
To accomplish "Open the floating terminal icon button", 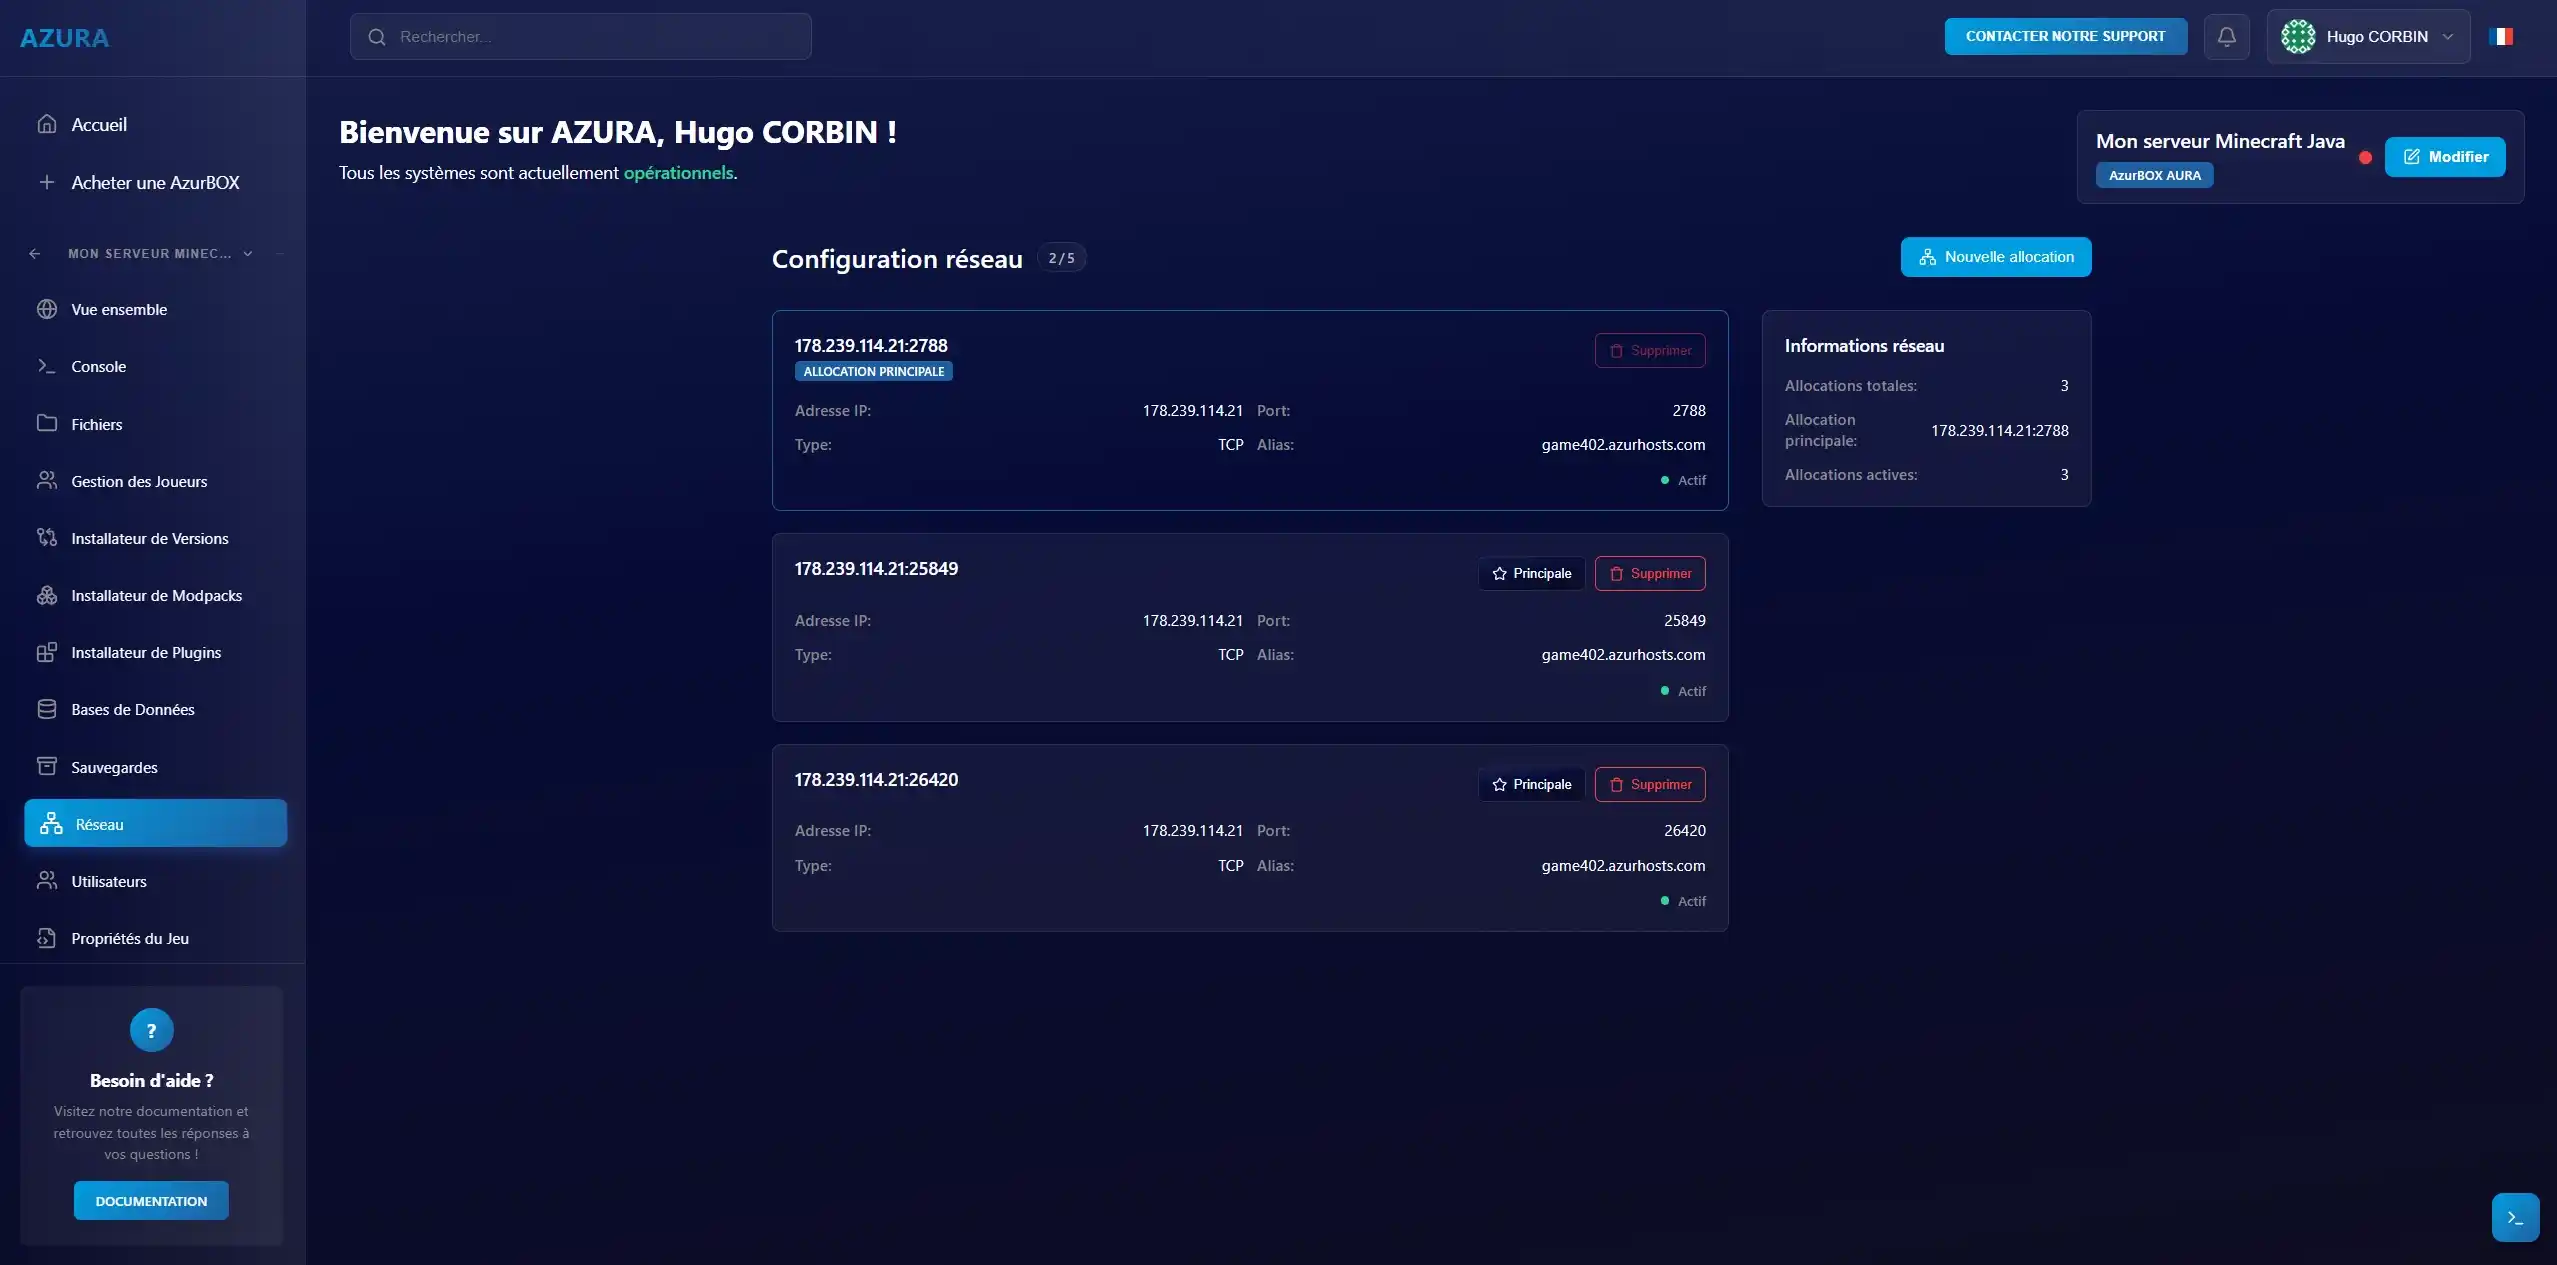I will pos(2514,1217).
